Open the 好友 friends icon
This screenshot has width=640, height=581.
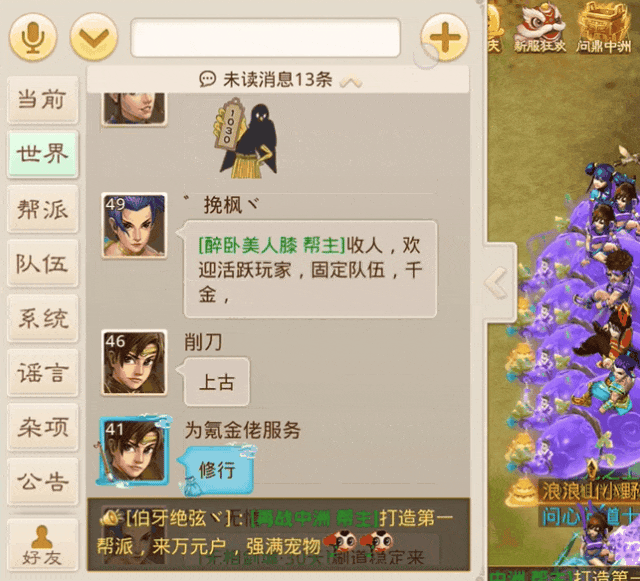(42, 545)
